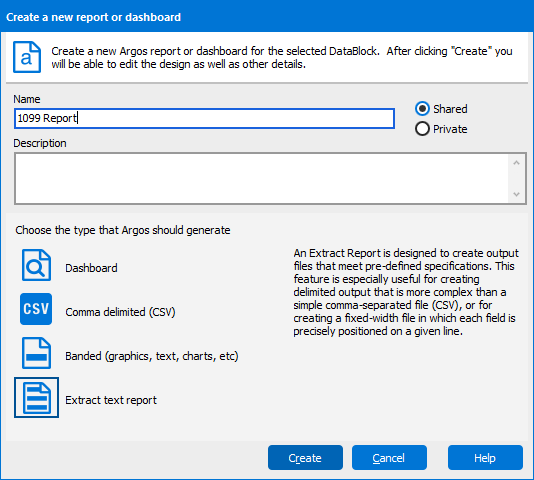Click the Argos document icon in header

[27, 57]
